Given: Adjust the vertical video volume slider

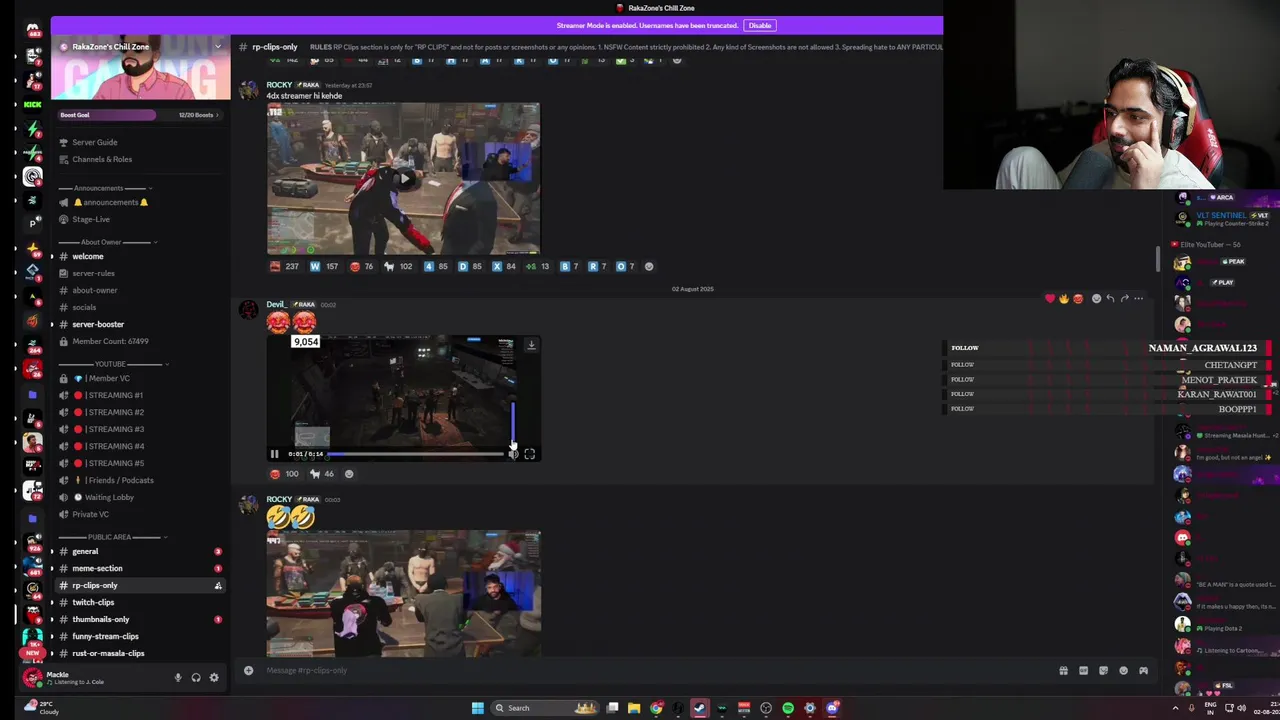Looking at the screenshot, I should (x=513, y=423).
